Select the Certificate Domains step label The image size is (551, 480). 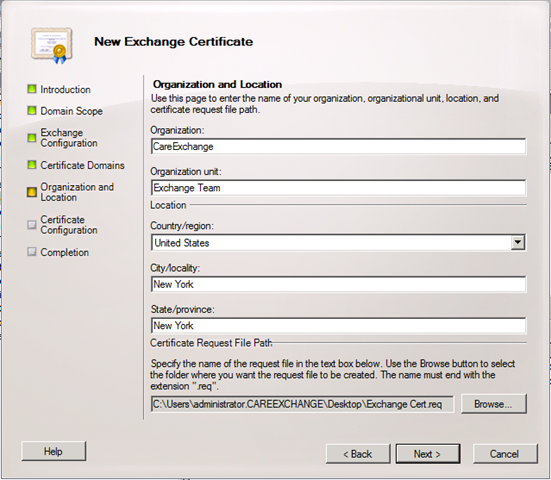[x=82, y=165]
